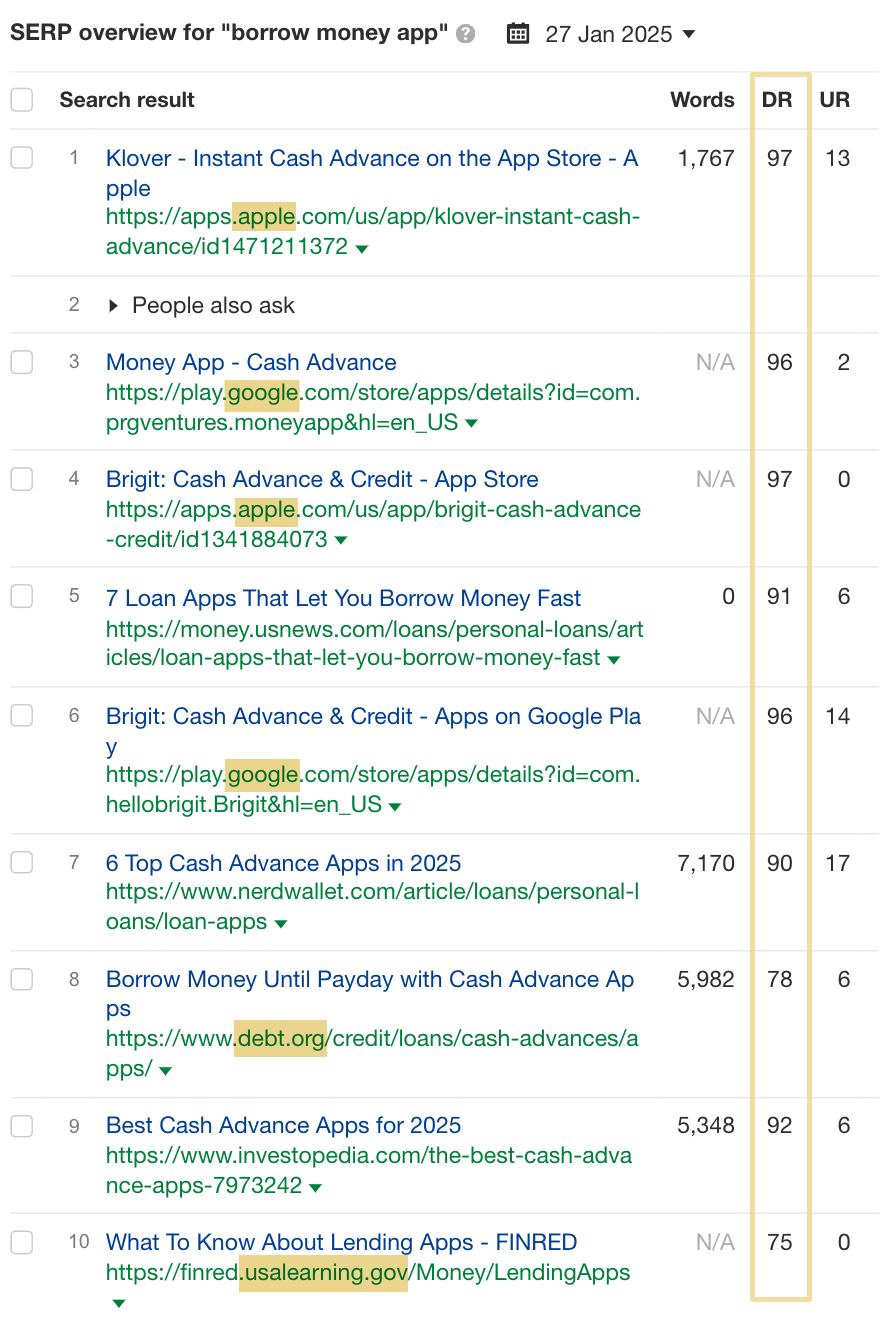880x1329 pixels.
Task: Open URL dropdown for hellobrigit Google Play link
Action: [395, 806]
